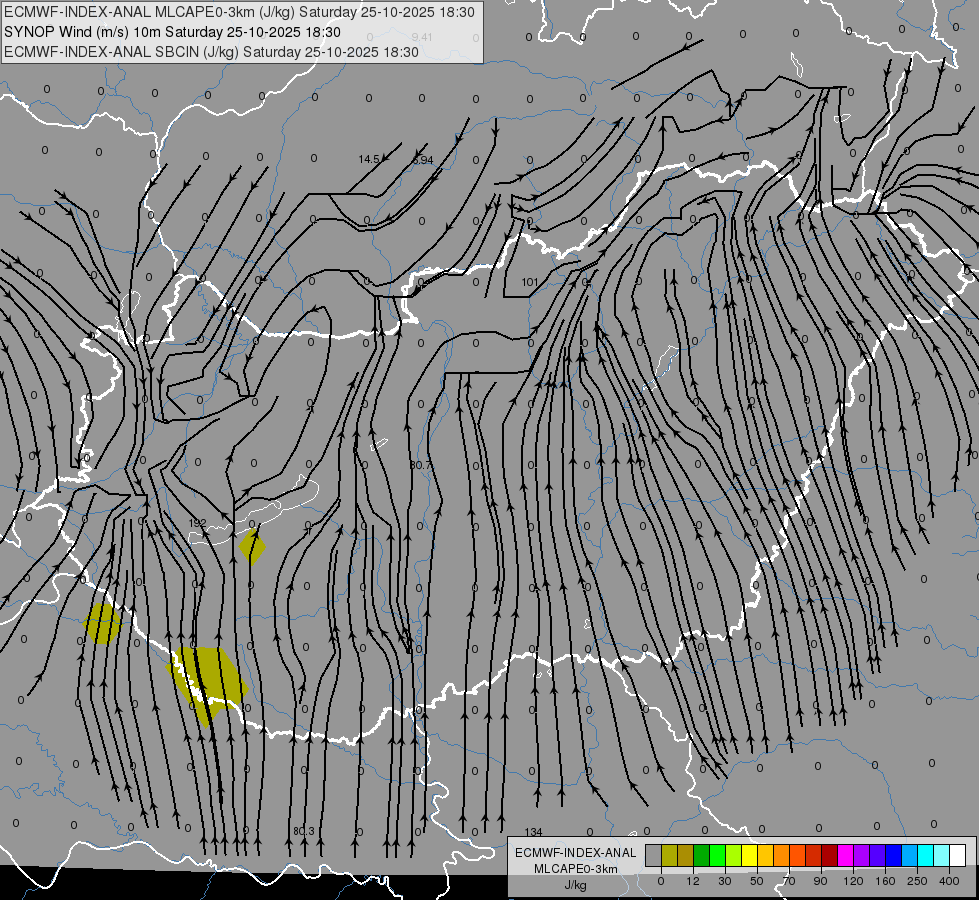
Task: Select the bright green legend swatch
Action: 718,855
